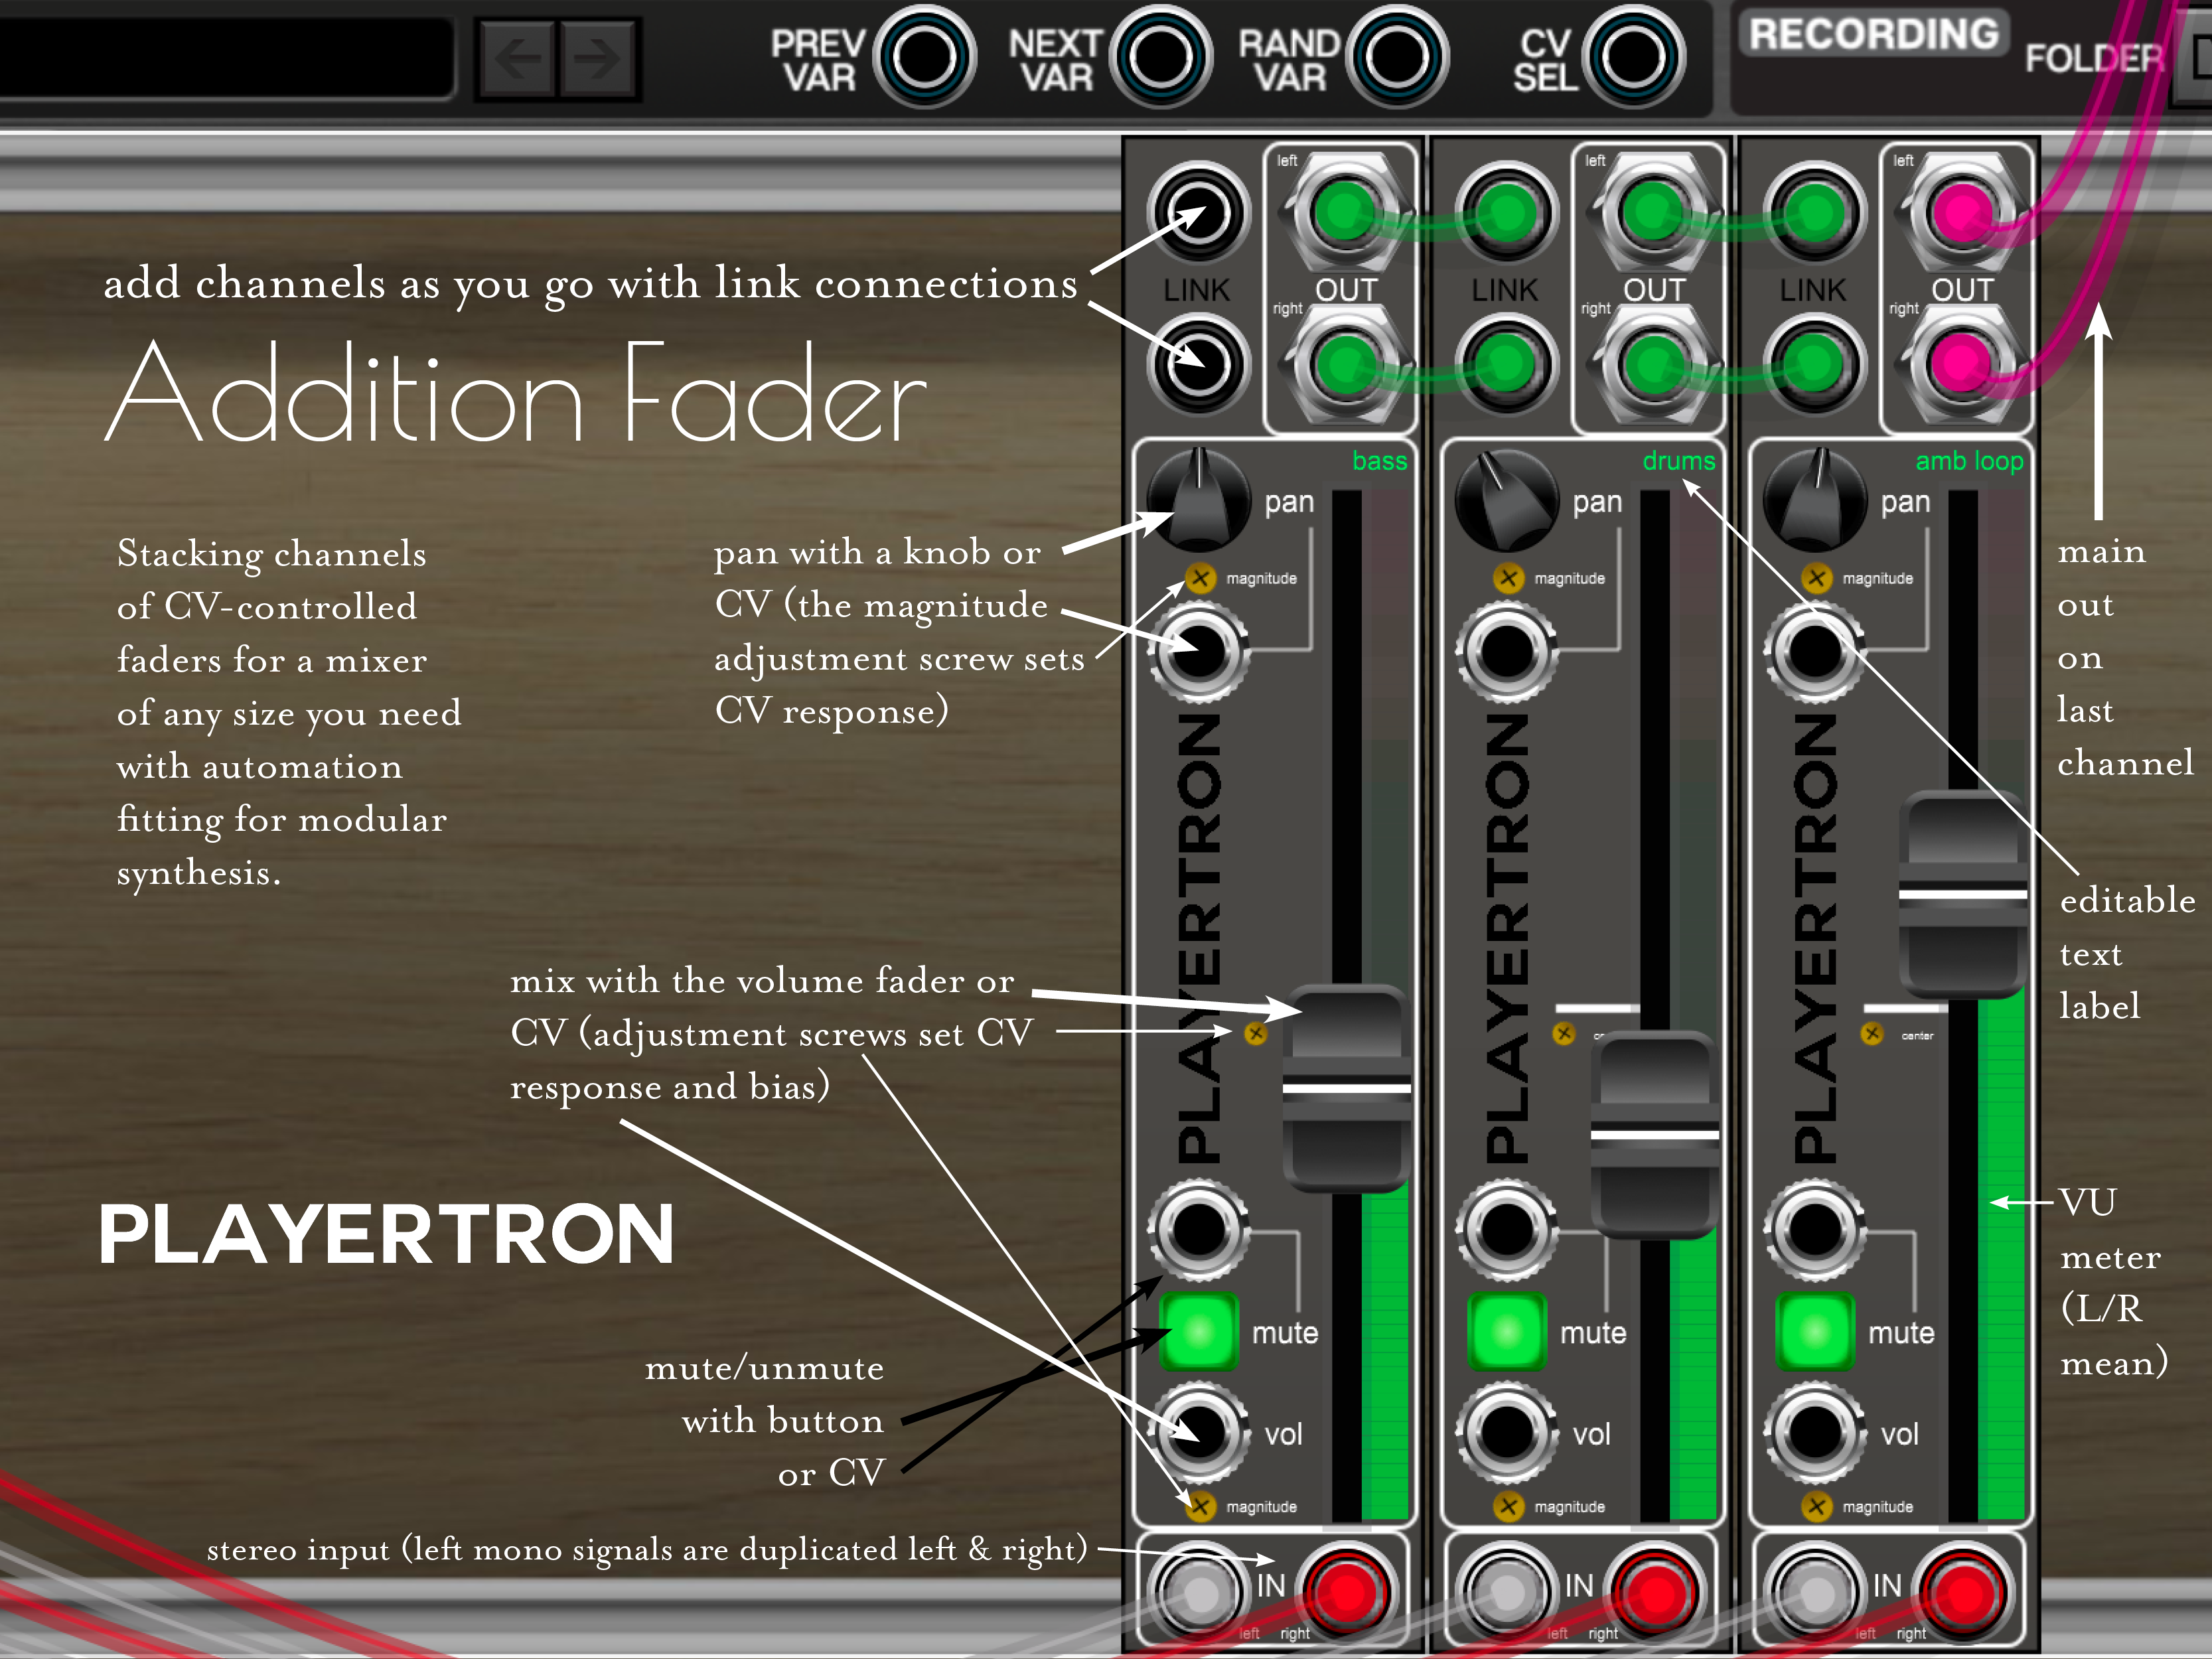The image size is (2212, 1659).
Task: Toggle the bass channel mute button
Action: point(1198,1331)
